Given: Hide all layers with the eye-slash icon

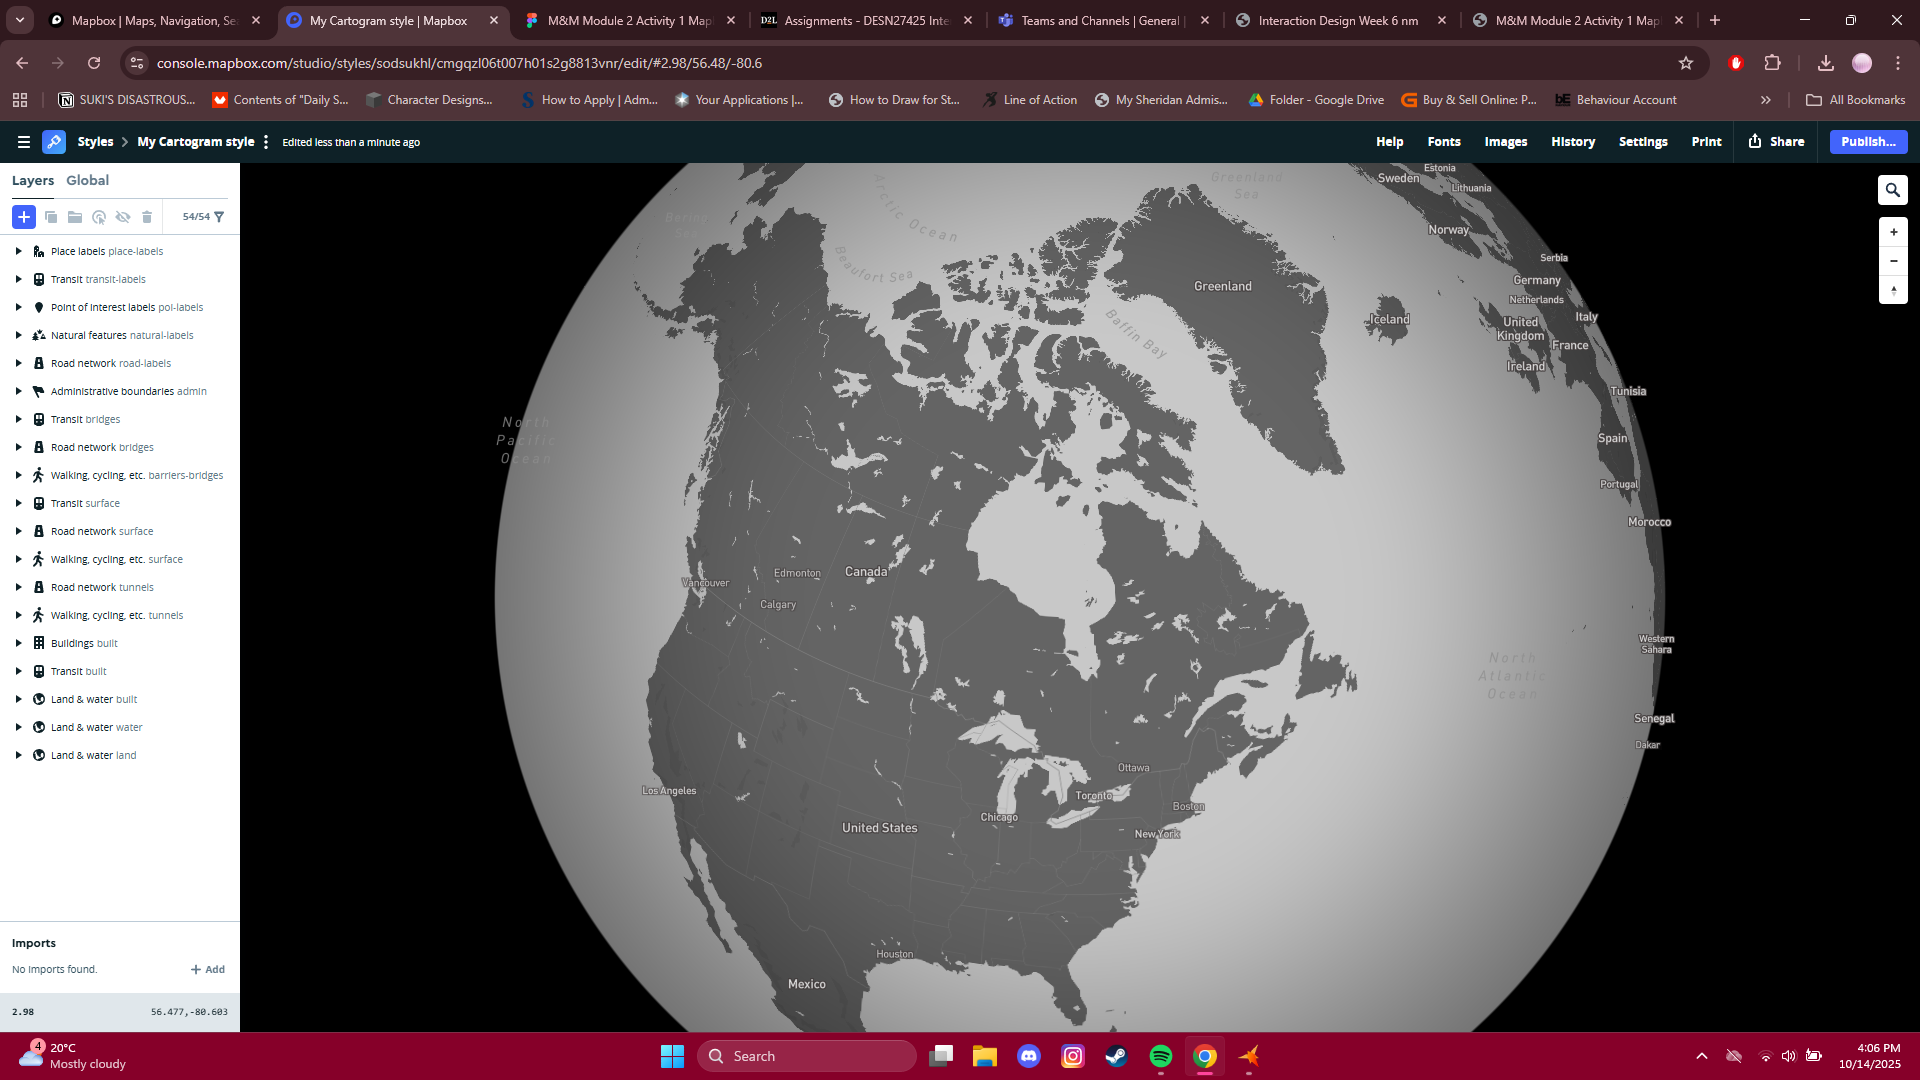Looking at the screenshot, I should pos(123,217).
